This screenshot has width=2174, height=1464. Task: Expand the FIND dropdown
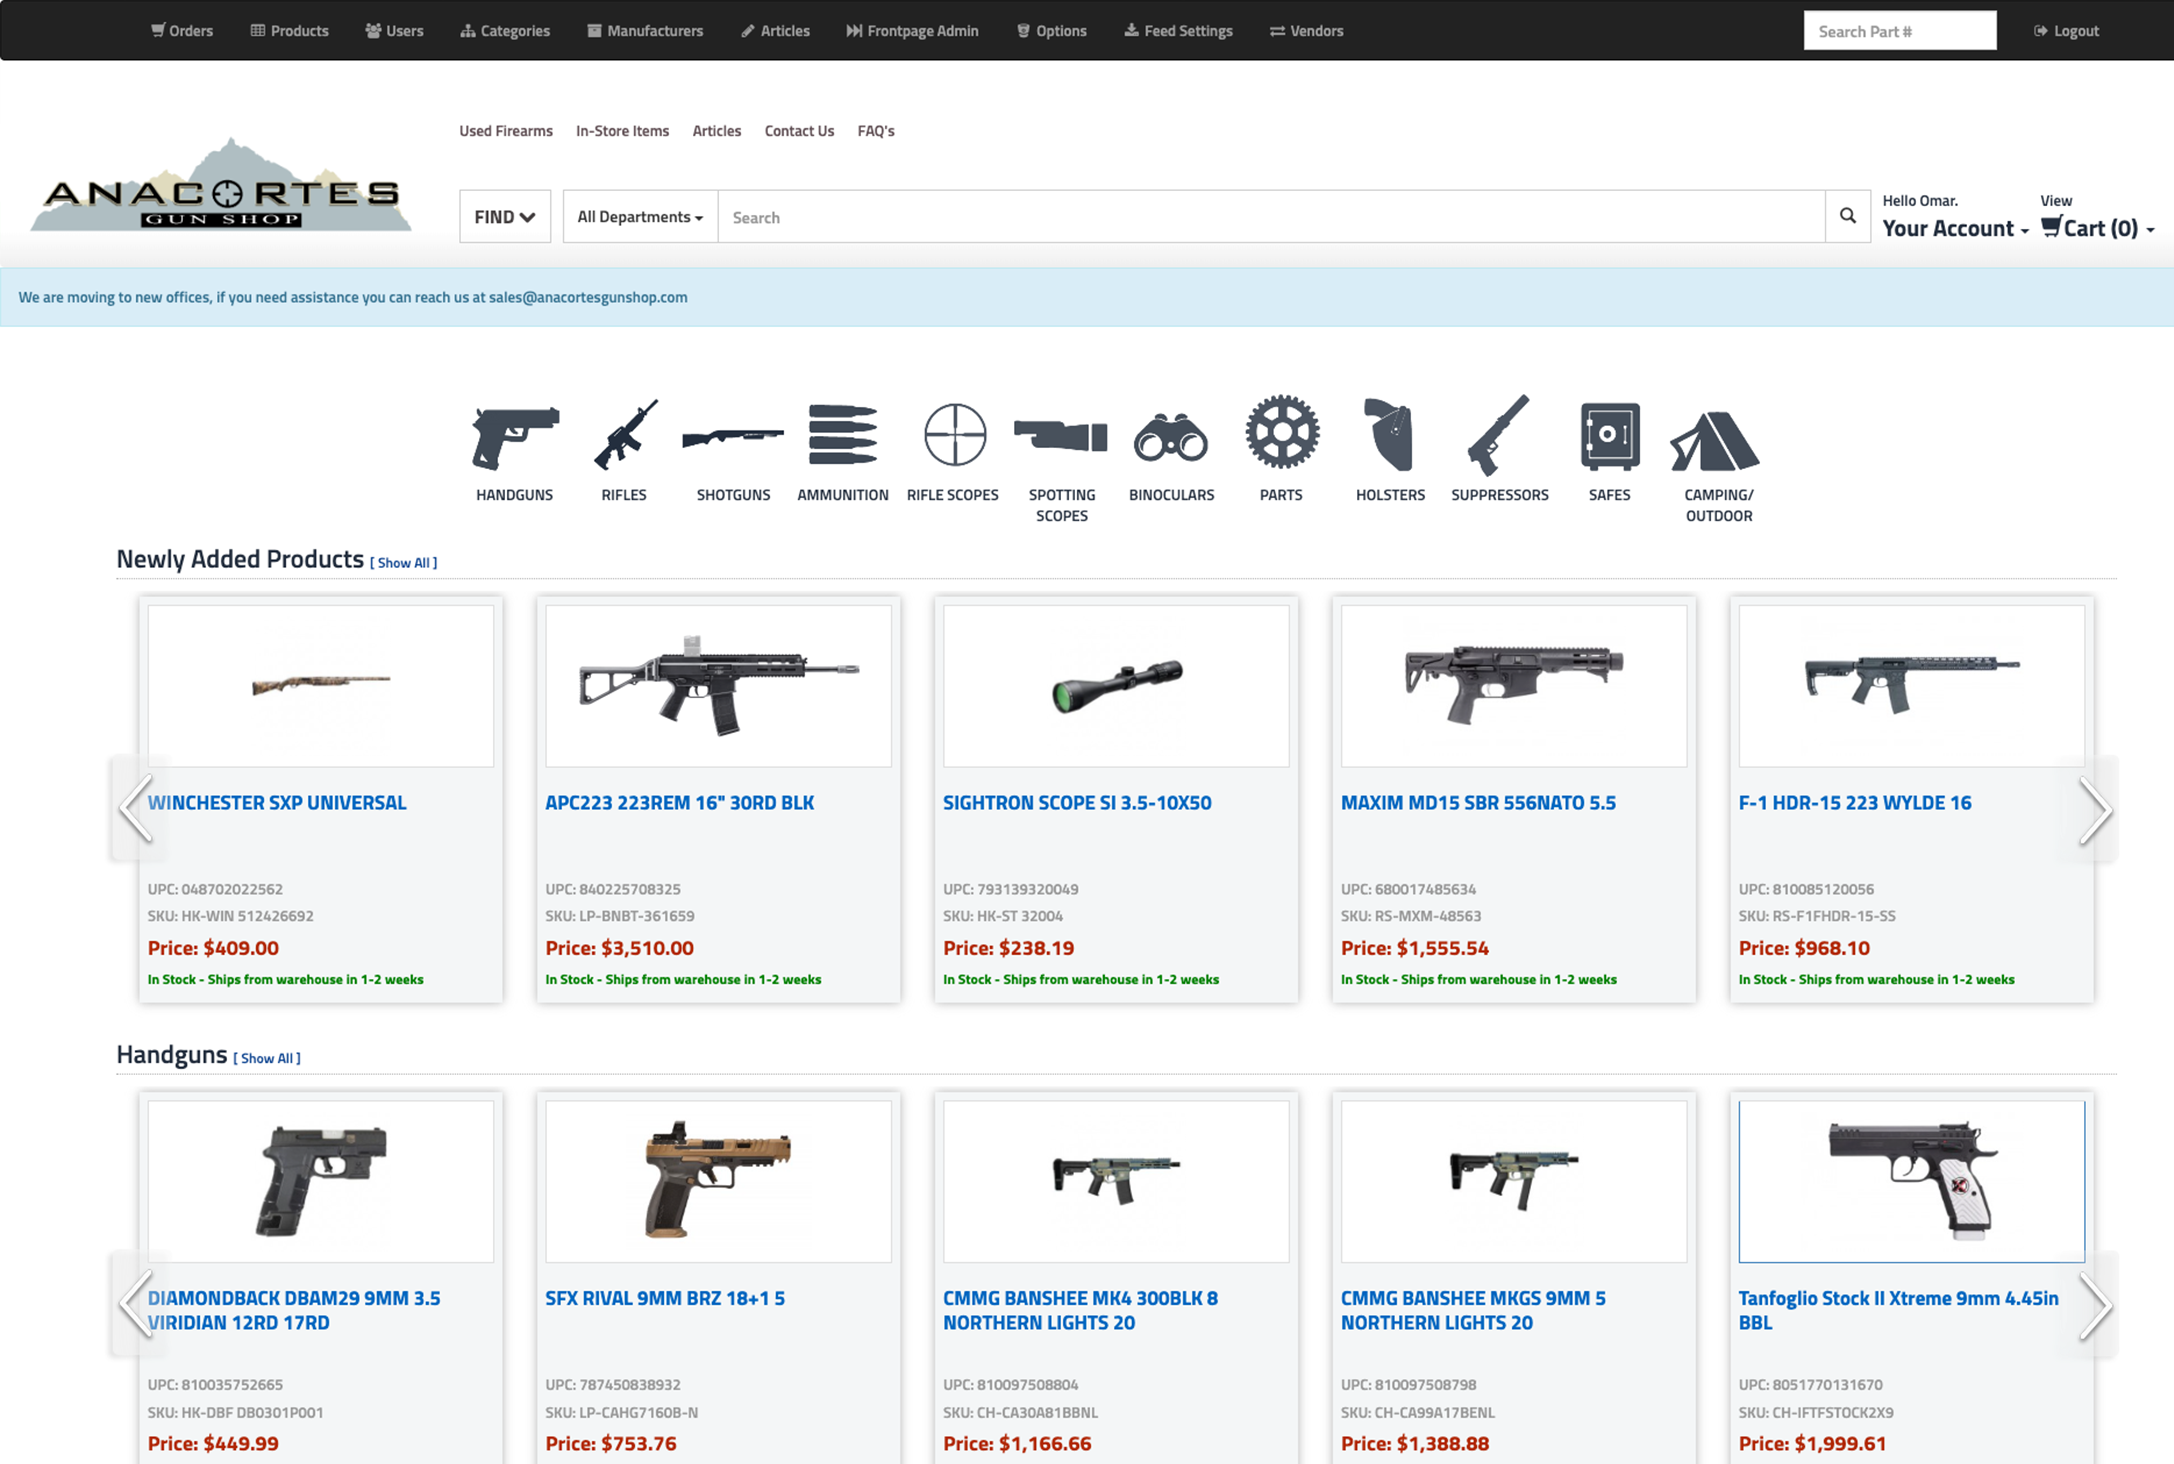coord(505,216)
